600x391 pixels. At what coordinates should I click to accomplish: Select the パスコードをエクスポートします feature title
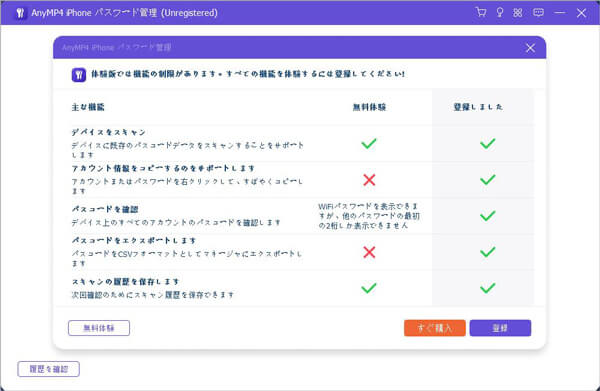(134, 241)
